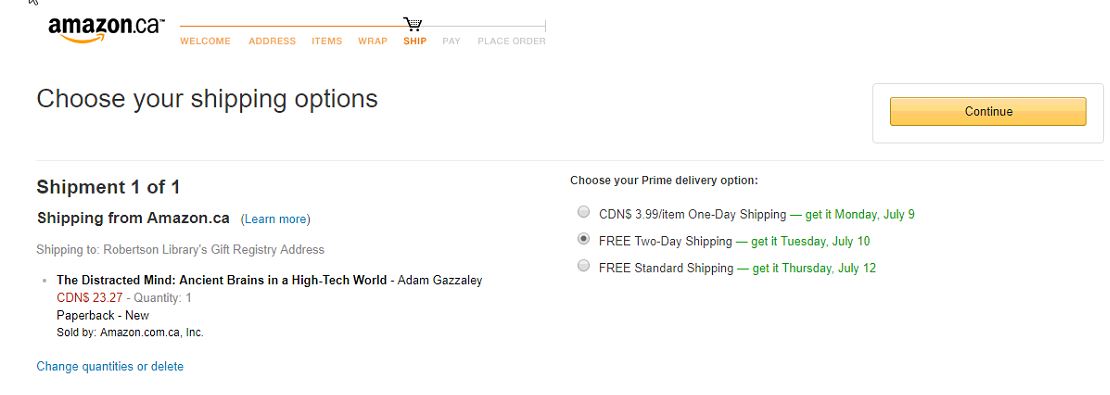Click the SHIP step label
This screenshot has width=1110, height=395.
pyautogui.click(x=415, y=41)
